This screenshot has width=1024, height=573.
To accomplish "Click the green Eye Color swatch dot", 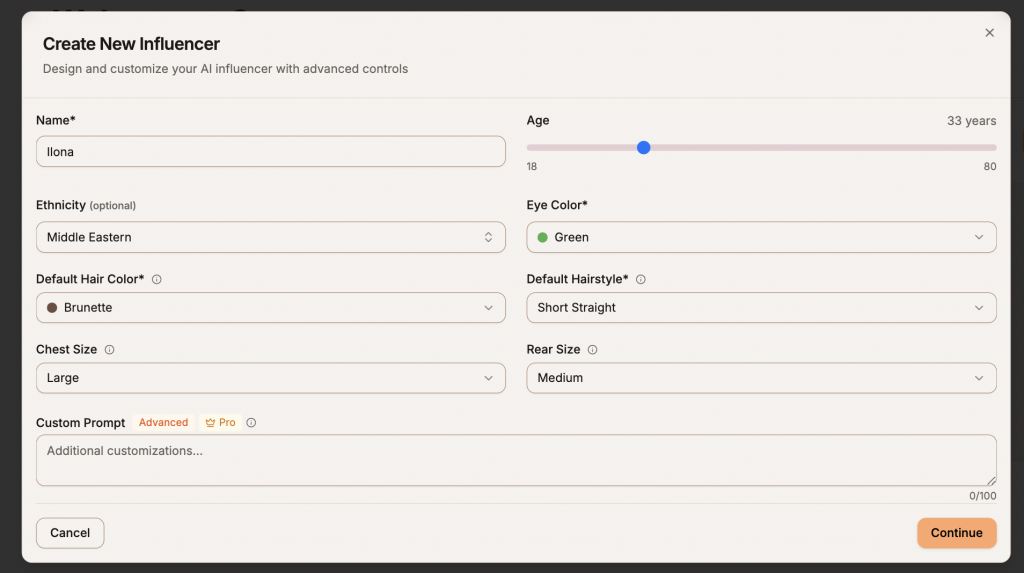I will pyautogui.click(x=543, y=238).
